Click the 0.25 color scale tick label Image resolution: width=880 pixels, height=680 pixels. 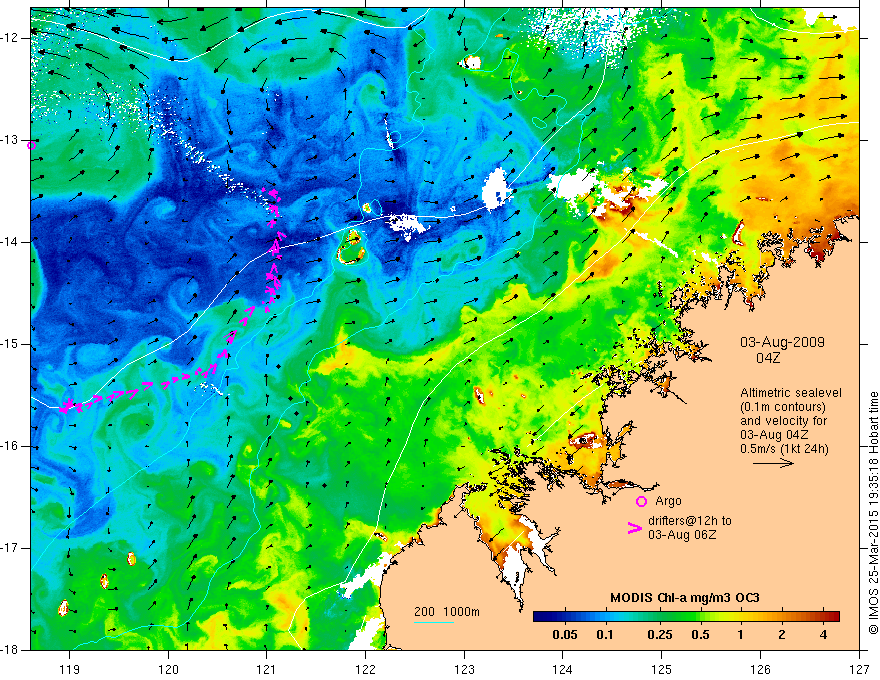point(659,635)
